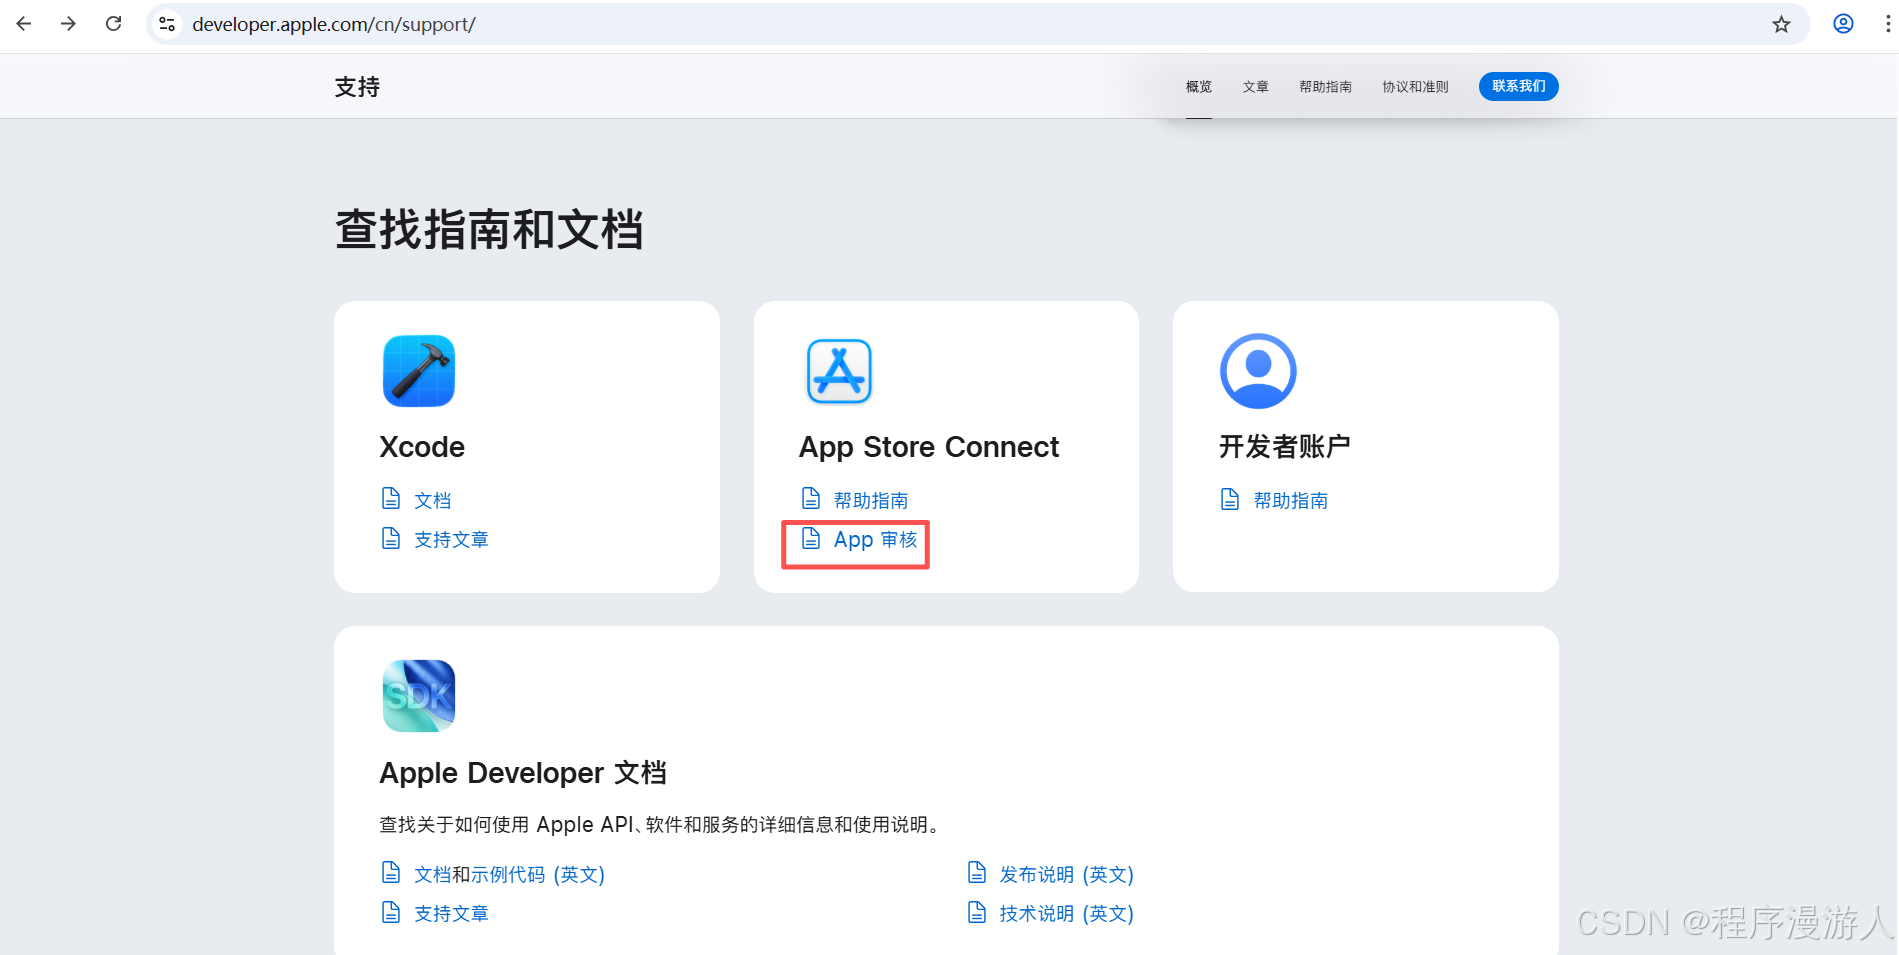
Task: Click the 支持 page title
Action: tap(357, 87)
